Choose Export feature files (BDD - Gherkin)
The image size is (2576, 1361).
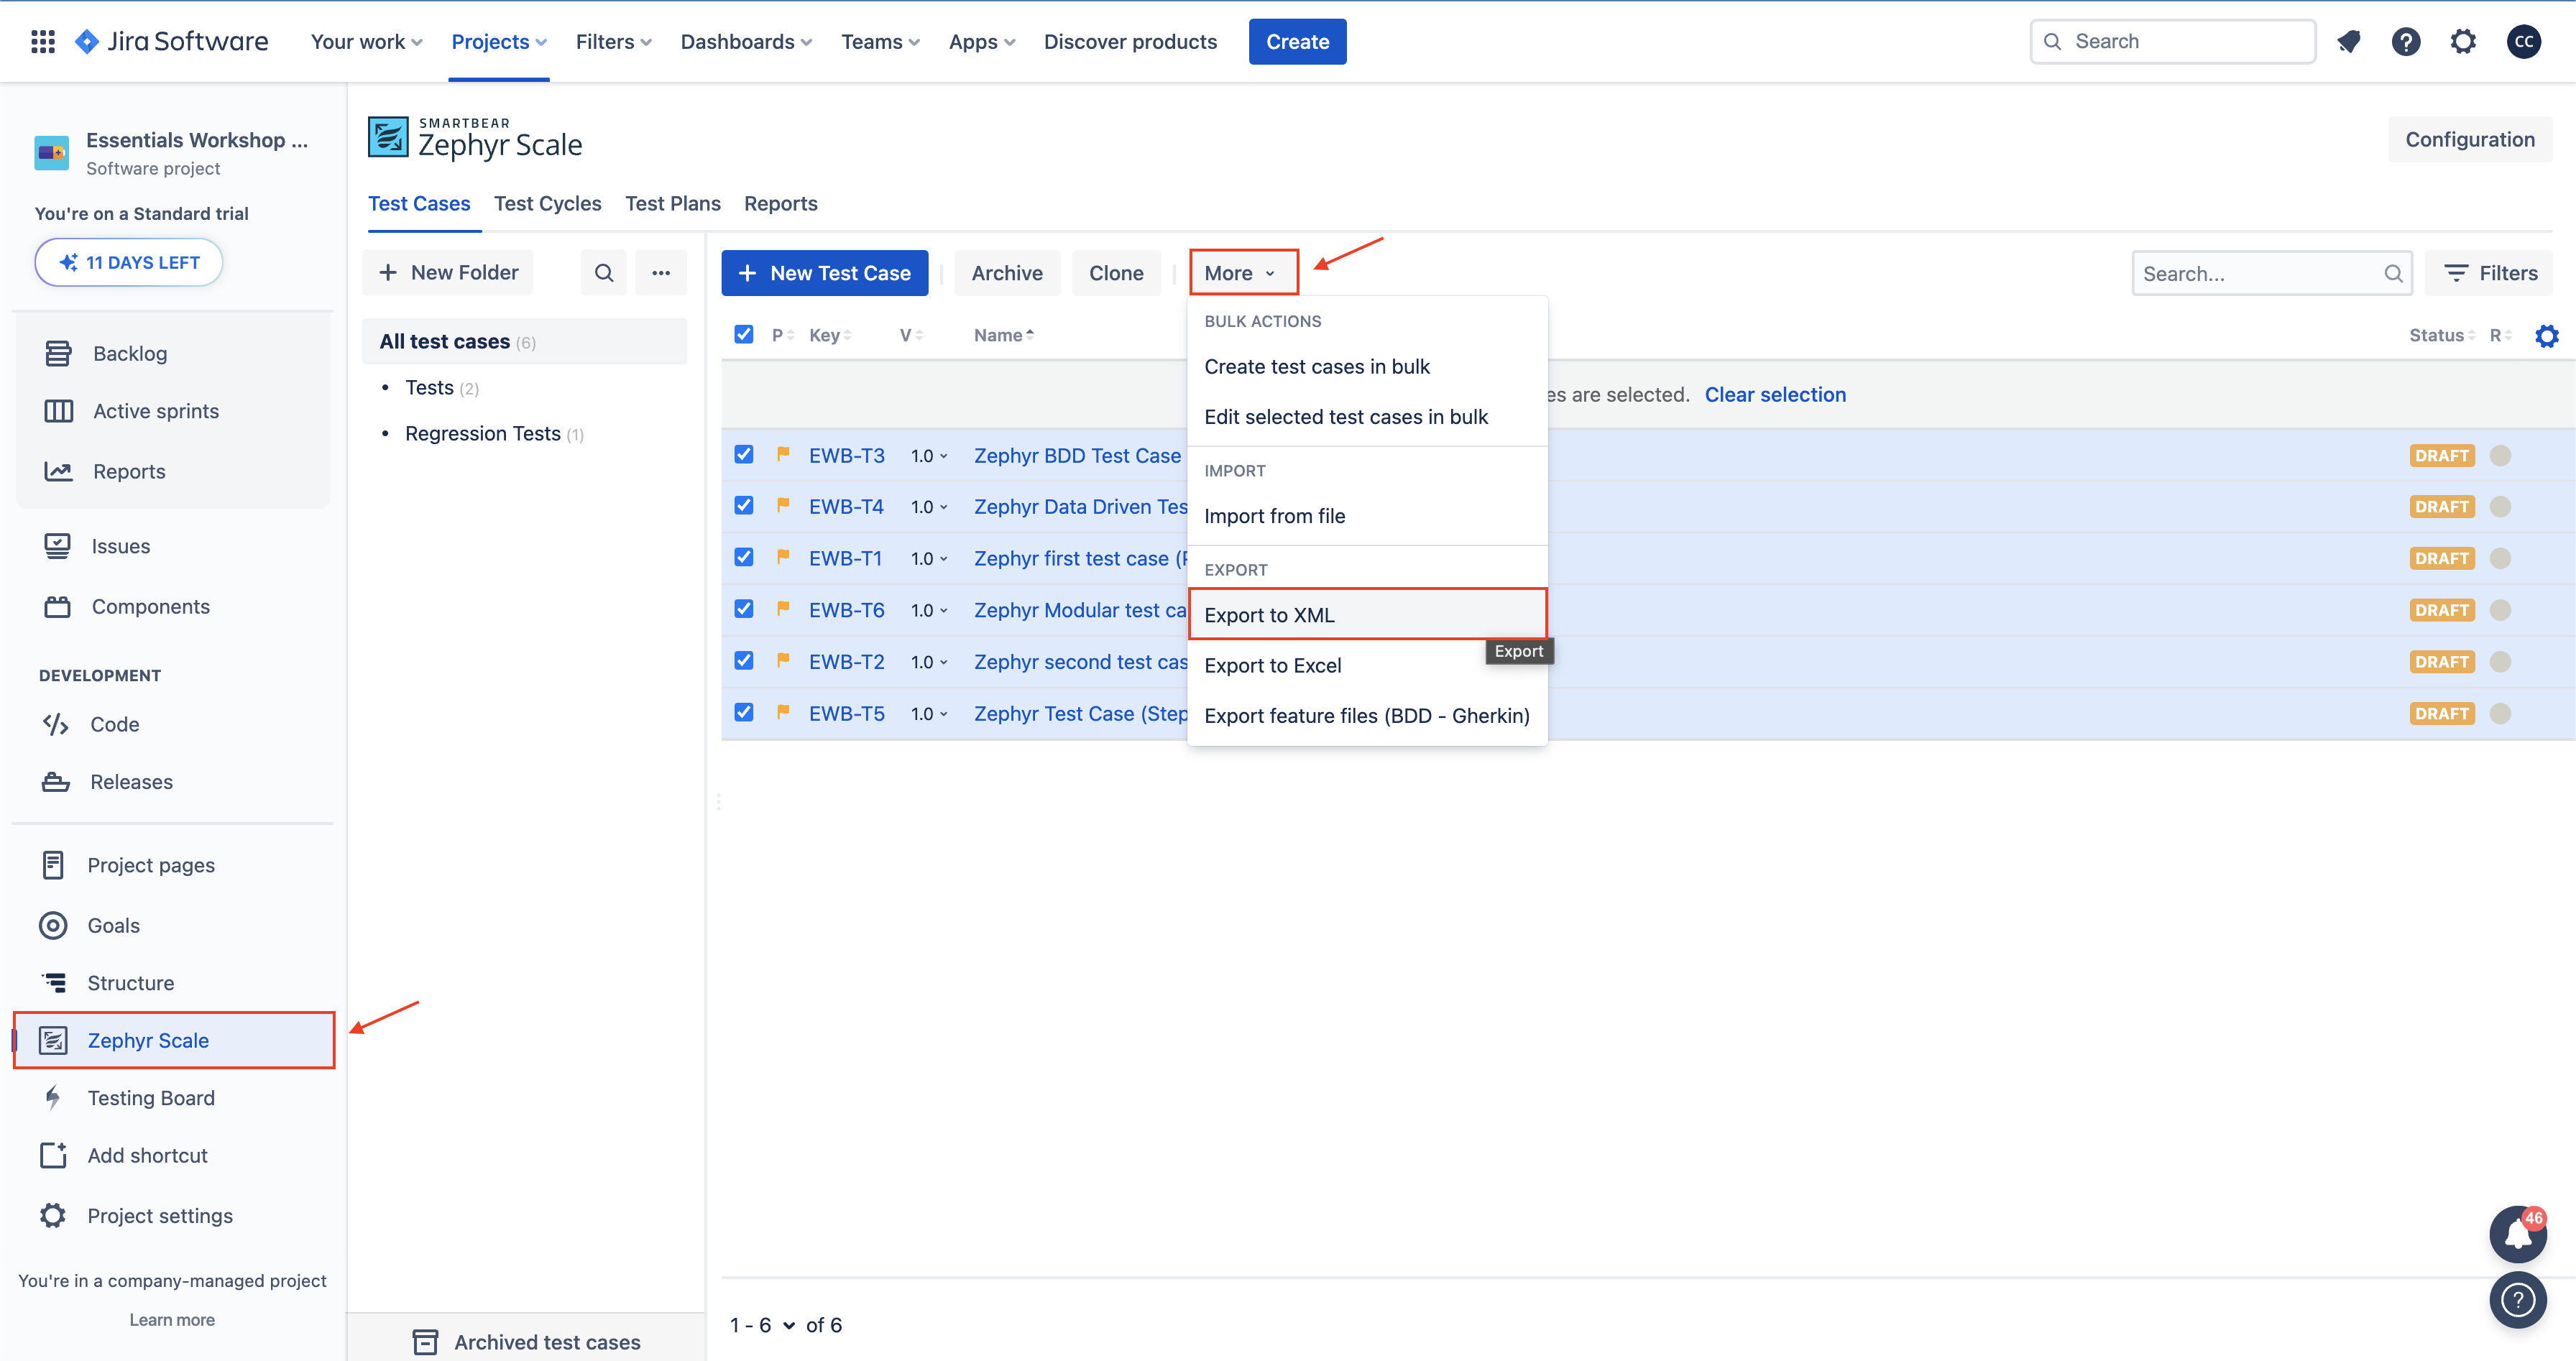[x=1367, y=716]
